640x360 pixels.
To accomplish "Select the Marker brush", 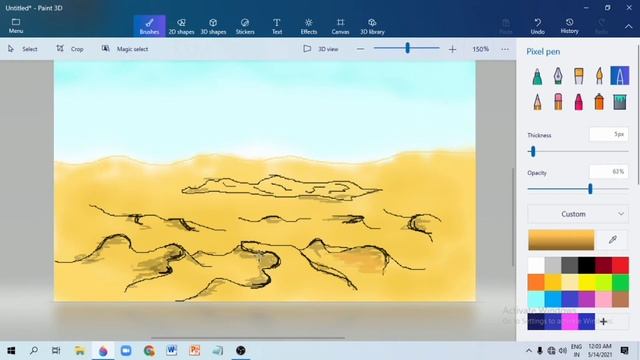I will coord(537,76).
